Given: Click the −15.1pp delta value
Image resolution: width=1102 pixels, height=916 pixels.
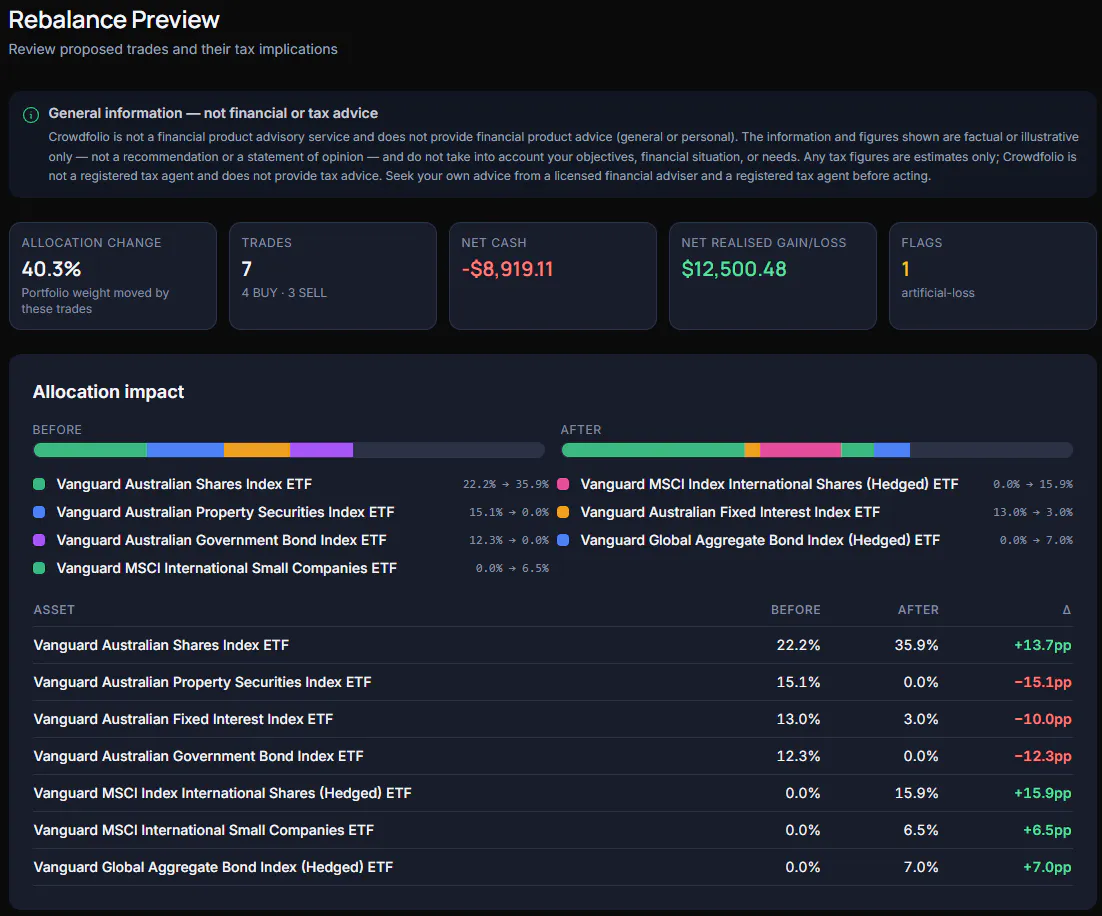Looking at the screenshot, I should [x=1042, y=682].
